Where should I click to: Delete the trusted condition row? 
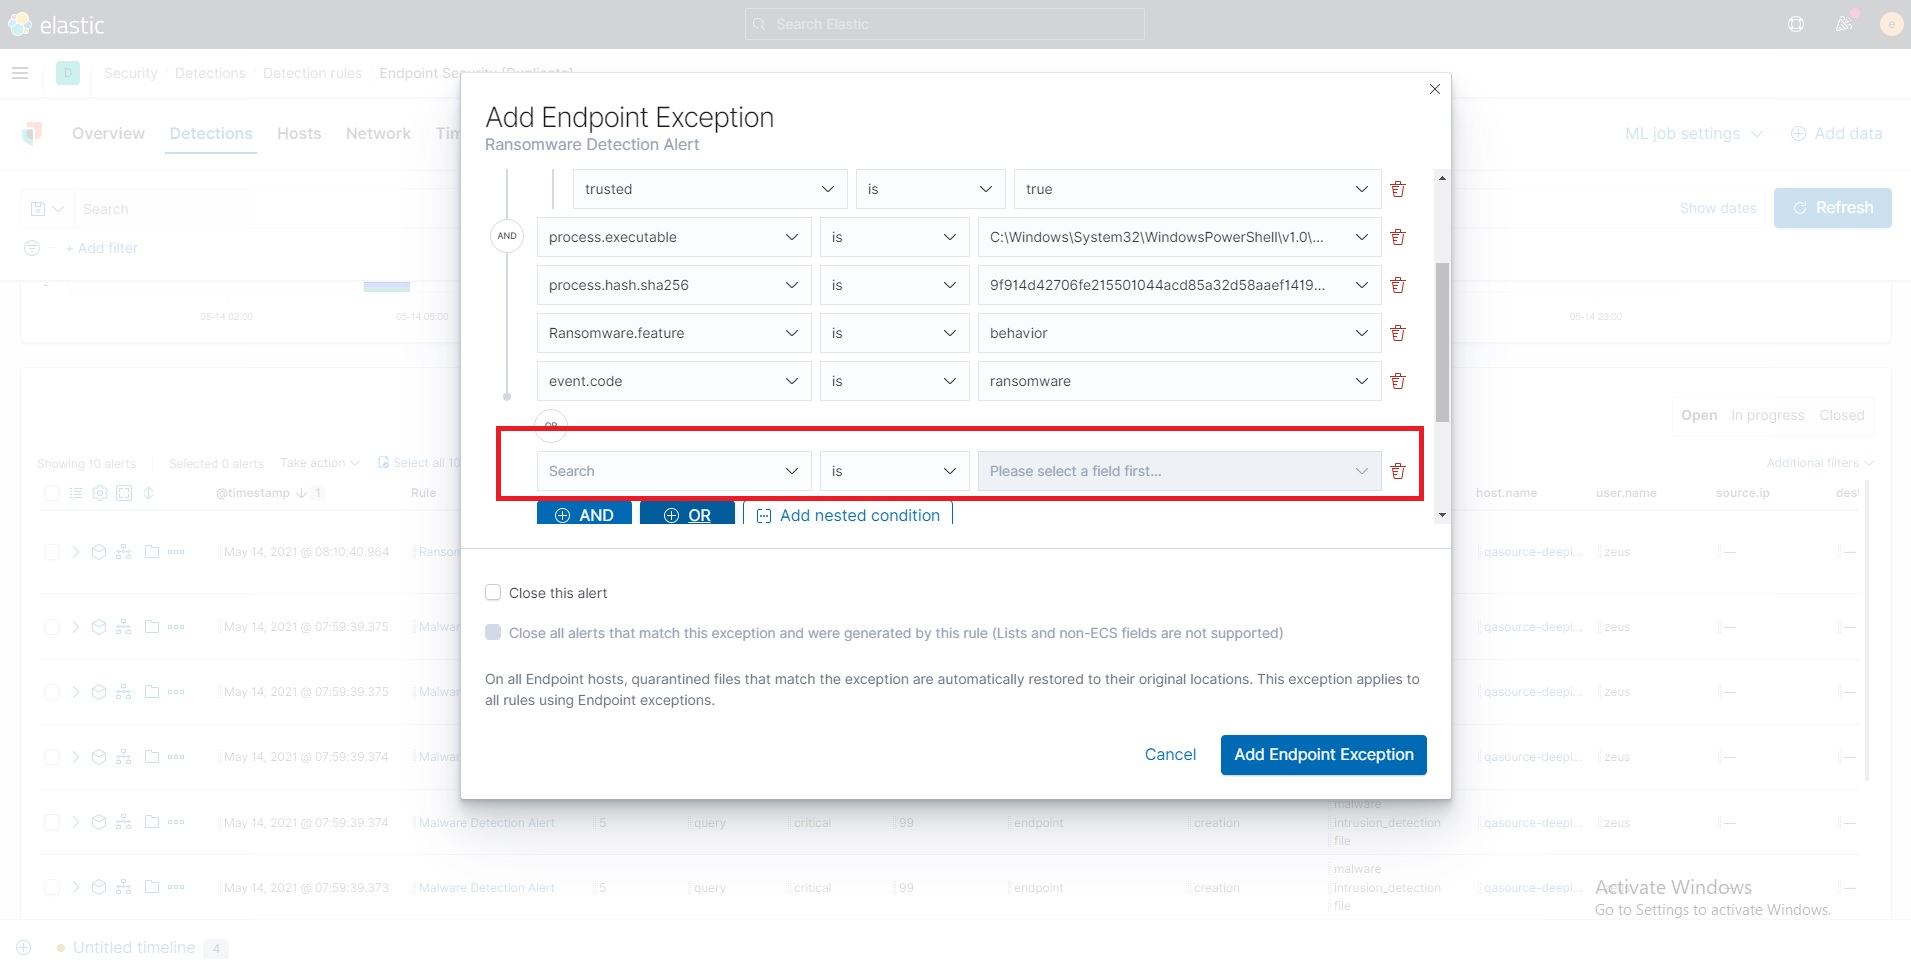(1398, 189)
